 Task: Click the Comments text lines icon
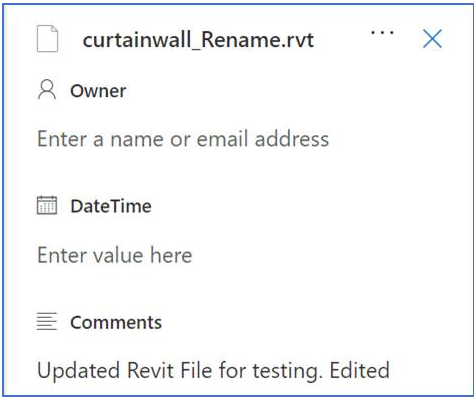[x=47, y=321]
